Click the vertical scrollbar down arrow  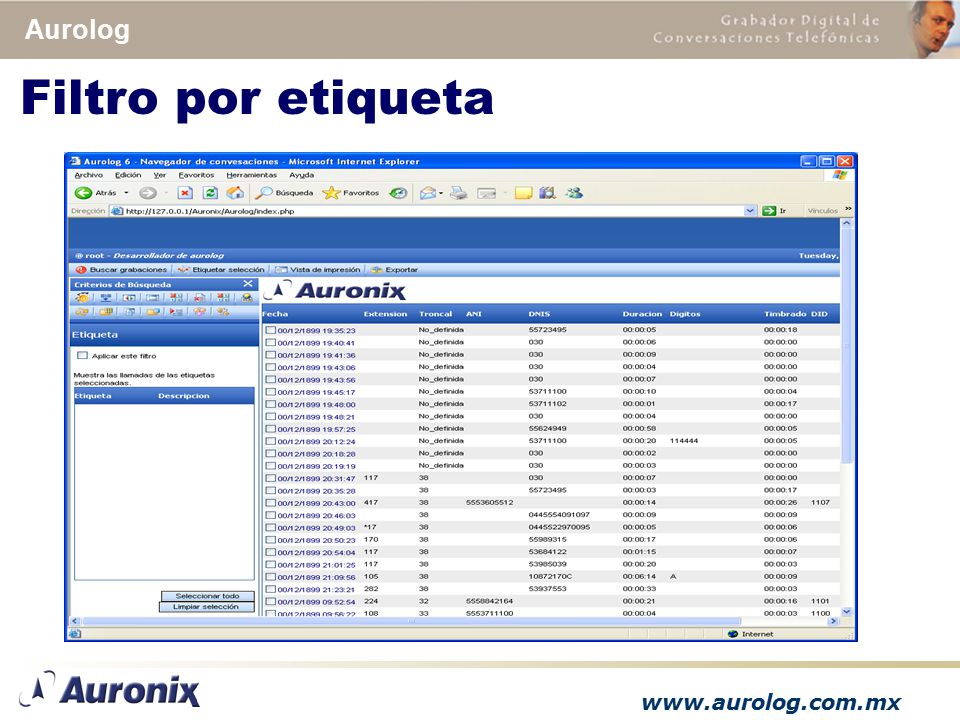847,612
